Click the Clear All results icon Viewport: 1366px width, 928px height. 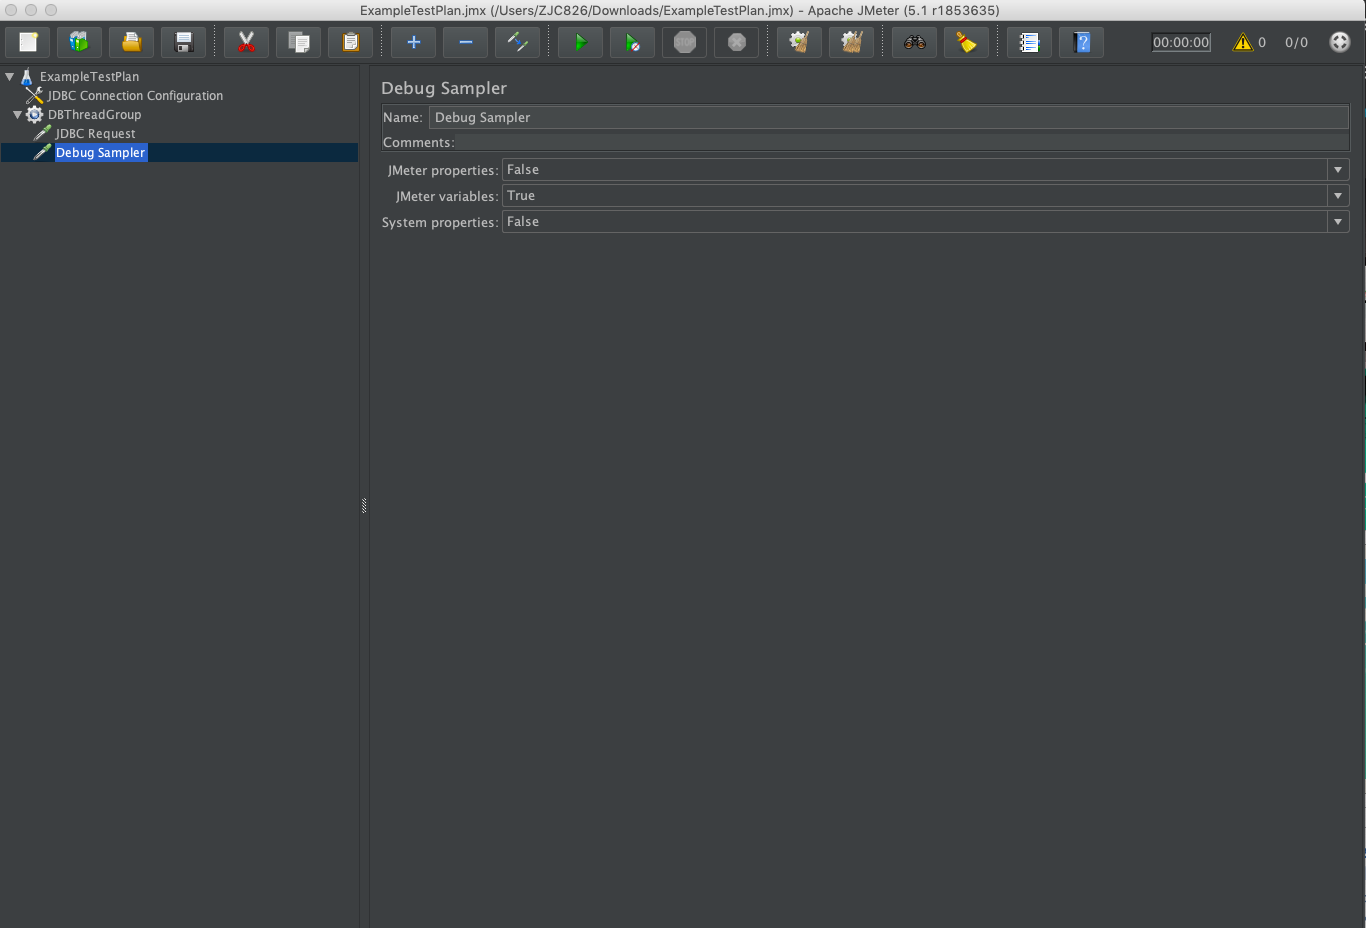[x=851, y=42]
